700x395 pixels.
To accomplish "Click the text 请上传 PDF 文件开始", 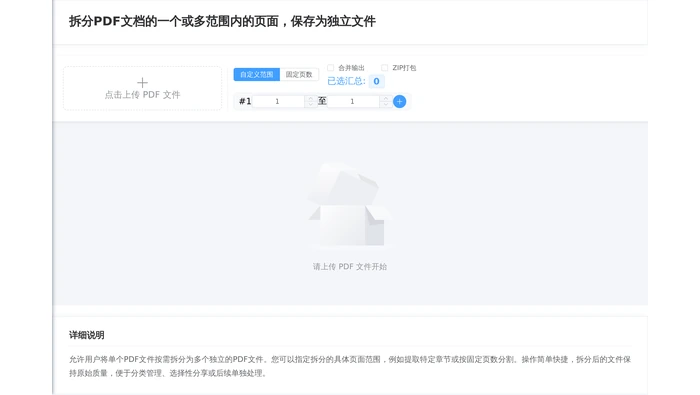I will tap(350, 267).
